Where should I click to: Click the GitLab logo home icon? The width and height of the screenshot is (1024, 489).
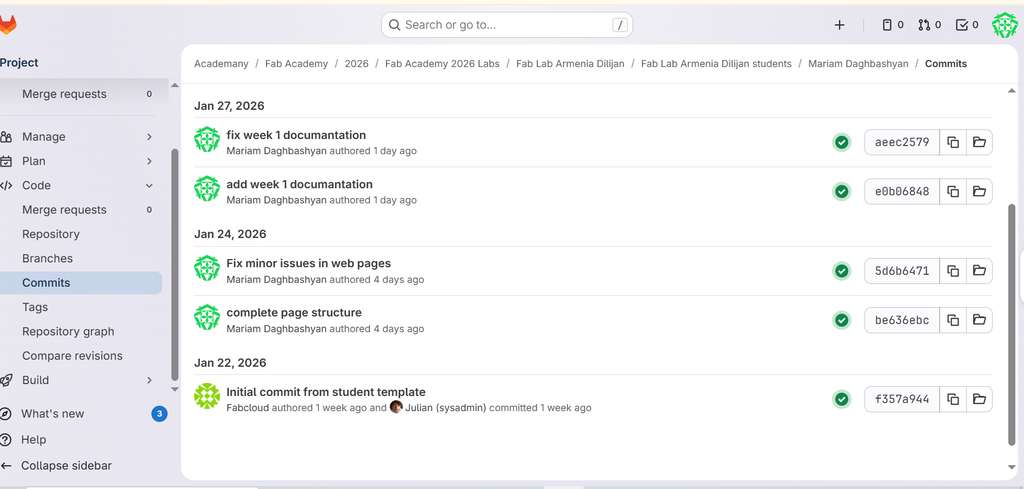(8, 25)
